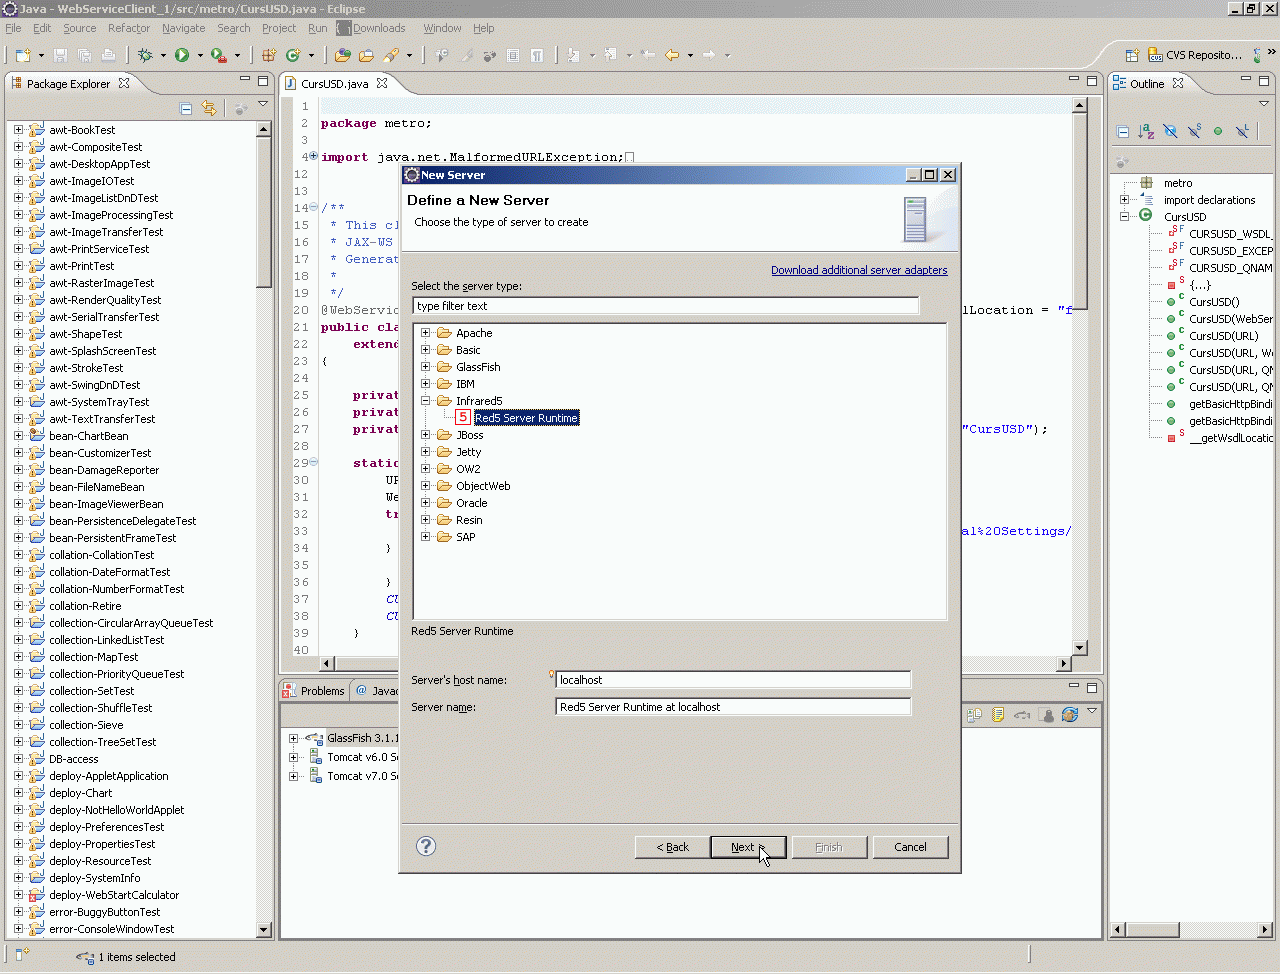This screenshot has height=974, width=1280.
Task: Expand the awt-BookTest project
Action: coord(18,130)
